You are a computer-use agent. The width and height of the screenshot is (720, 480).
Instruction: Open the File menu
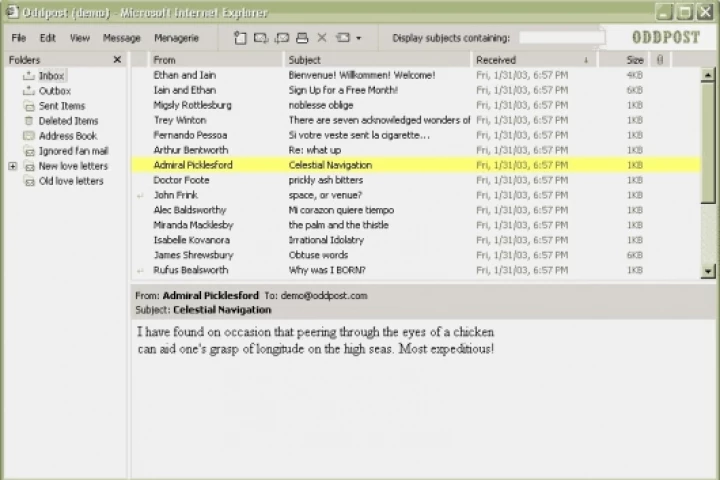pyautogui.click(x=19, y=38)
